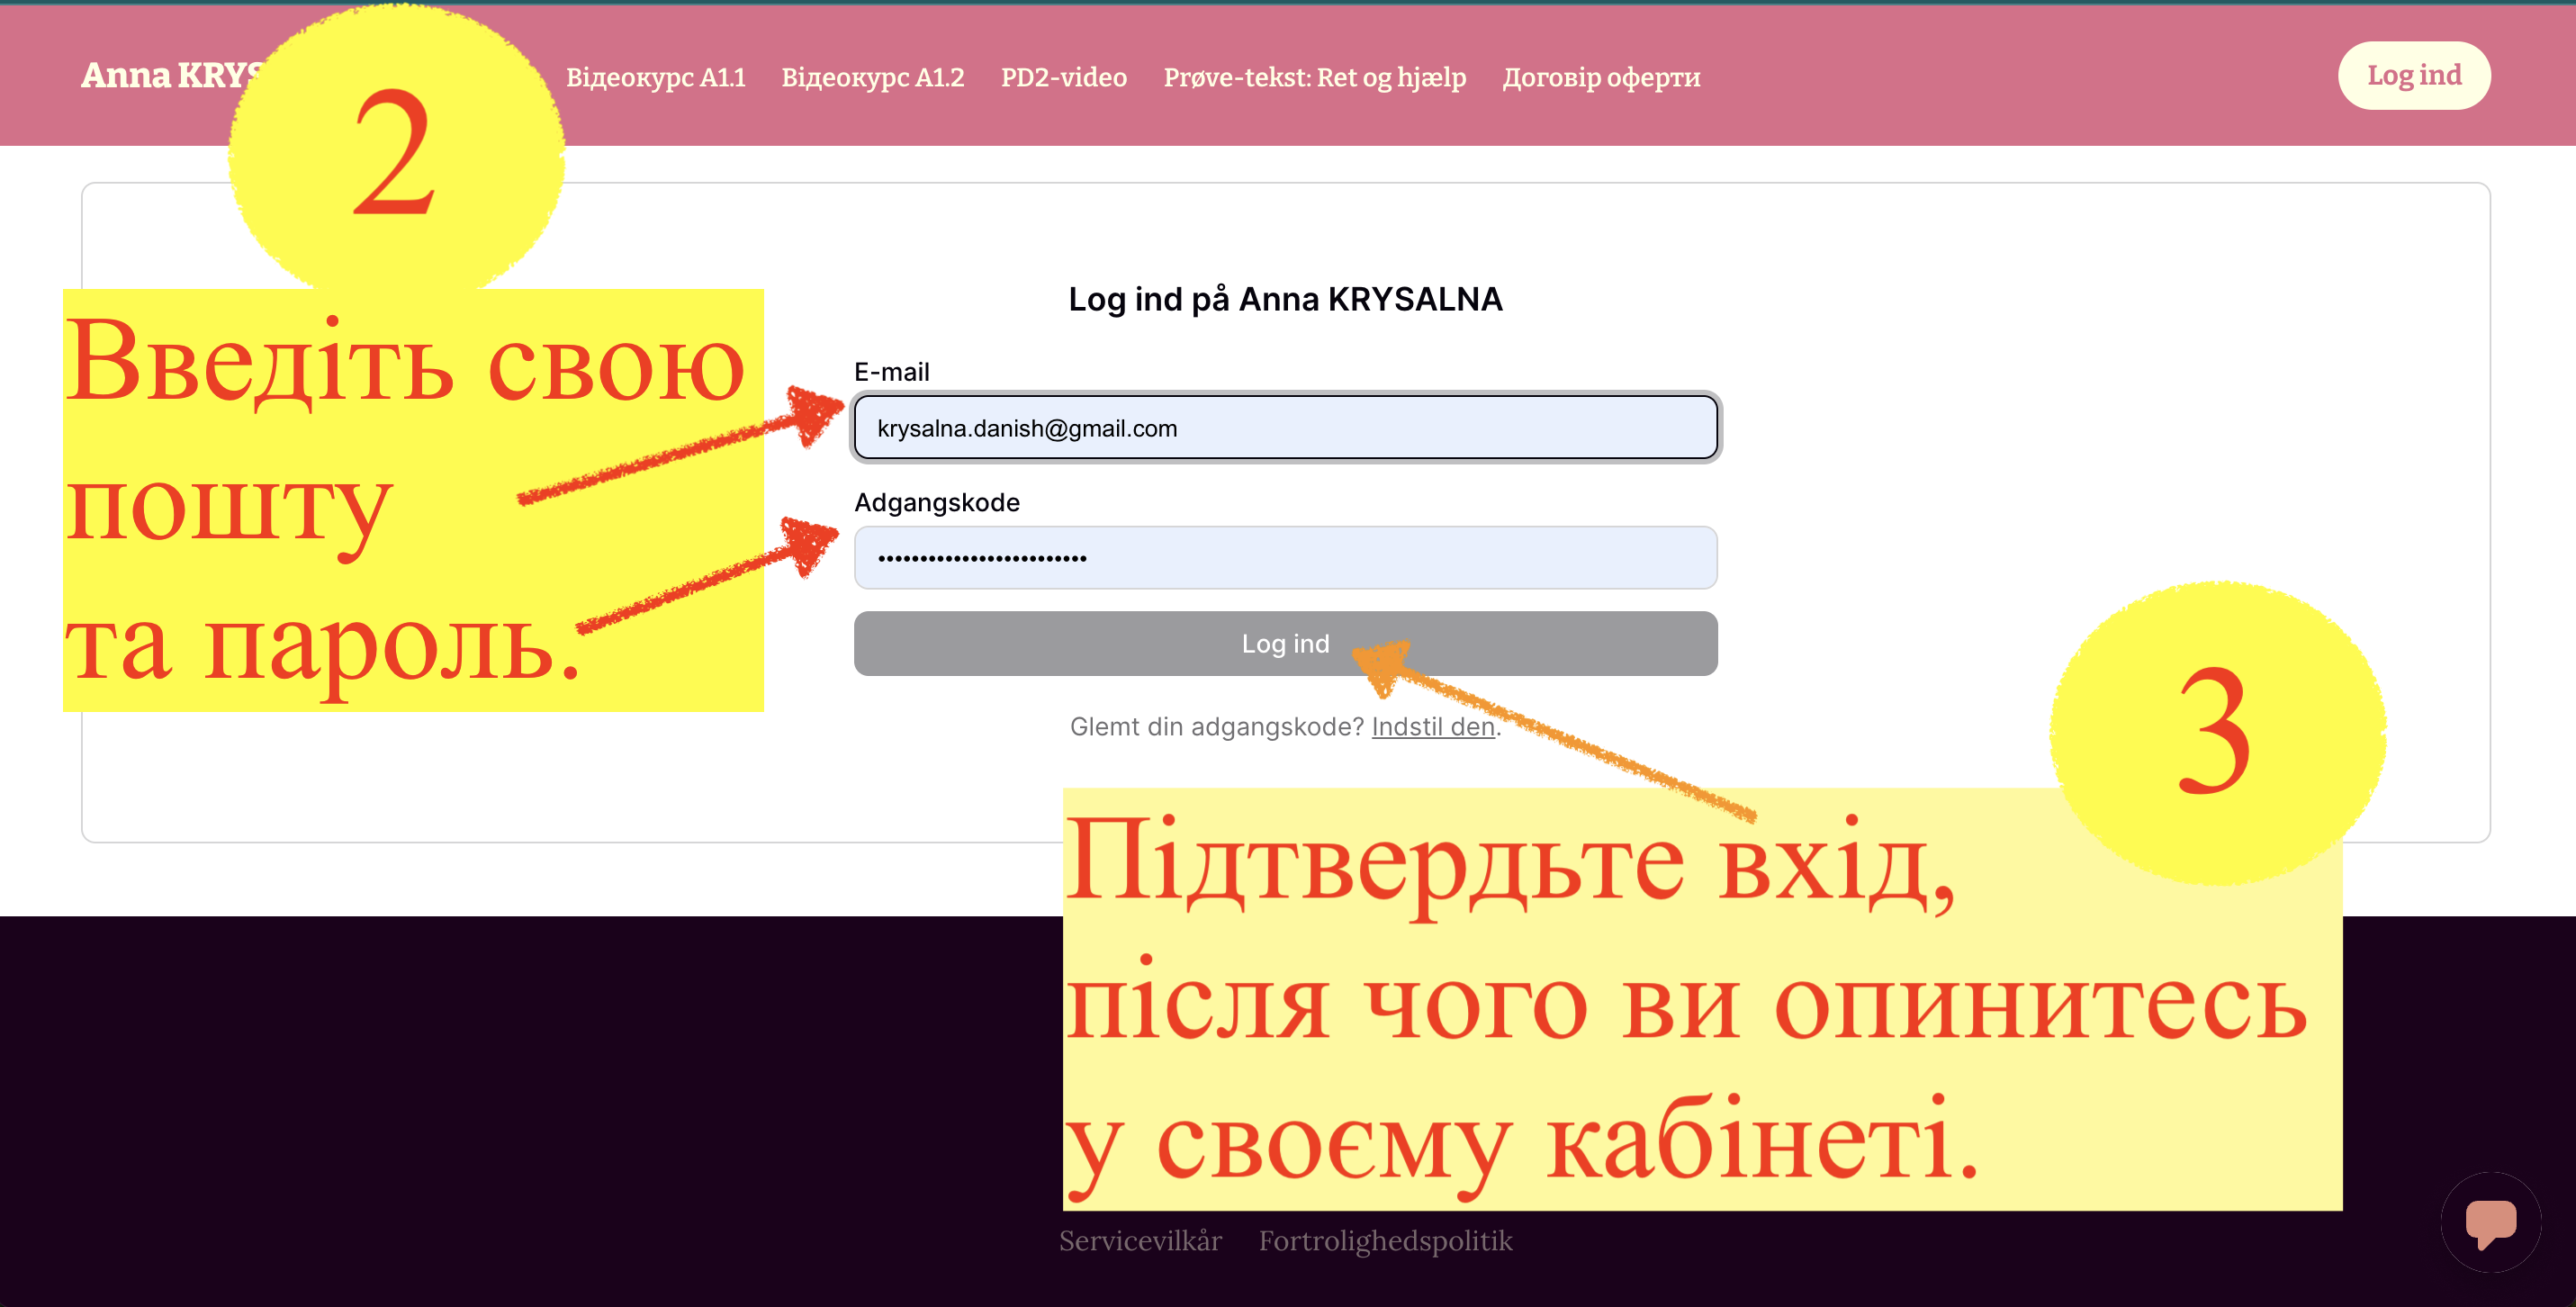
Task: Open Відеокурс A1.1 menu item
Action: pyautogui.click(x=655, y=77)
